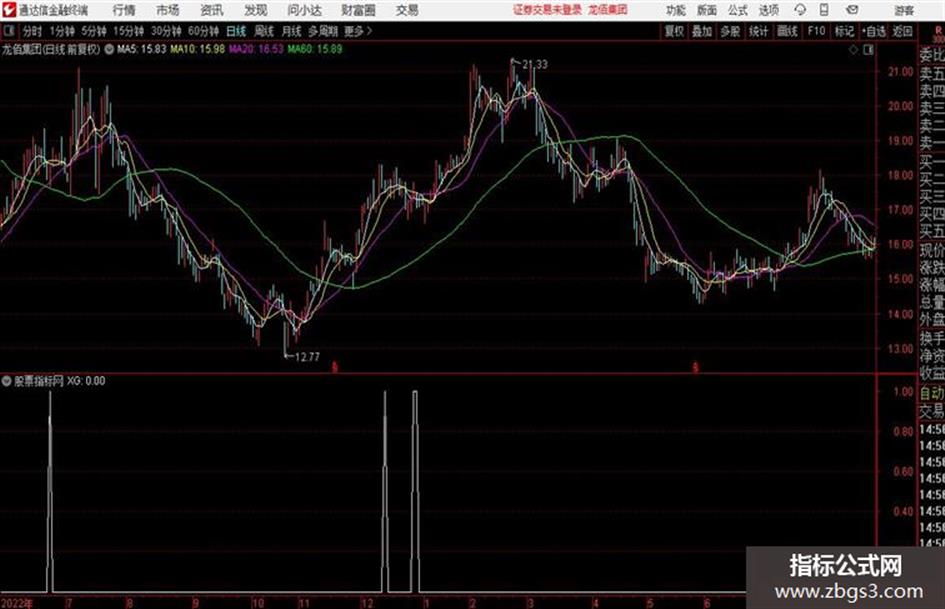This screenshot has height=609, width=945.
Task: Open the customer service headset icon
Action: pyautogui.click(x=800, y=10)
